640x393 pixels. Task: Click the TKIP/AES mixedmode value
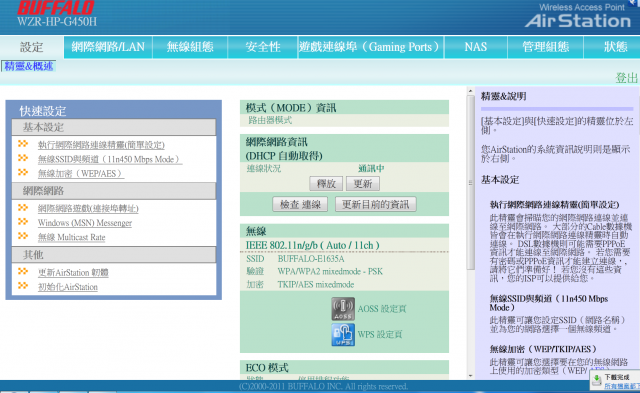pos(316,284)
